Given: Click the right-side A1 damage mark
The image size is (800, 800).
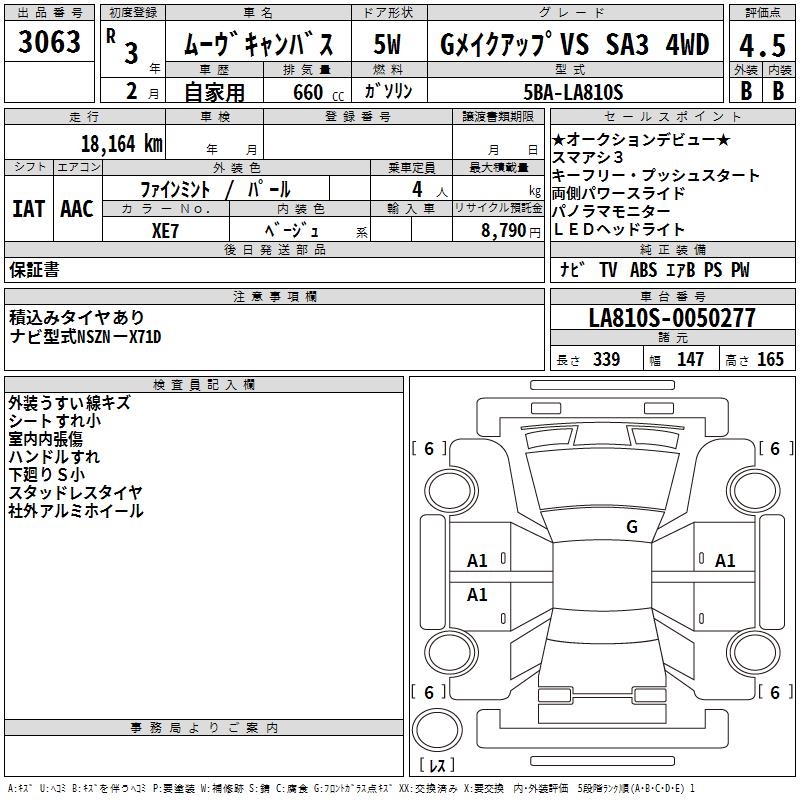Looking at the screenshot, I should click(725, 561).
